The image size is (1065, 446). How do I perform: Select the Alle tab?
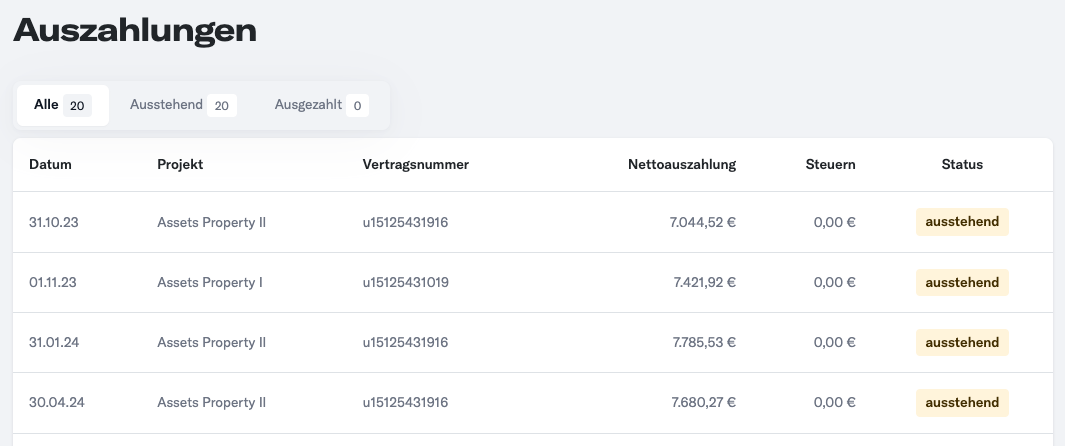click(62, 105)
